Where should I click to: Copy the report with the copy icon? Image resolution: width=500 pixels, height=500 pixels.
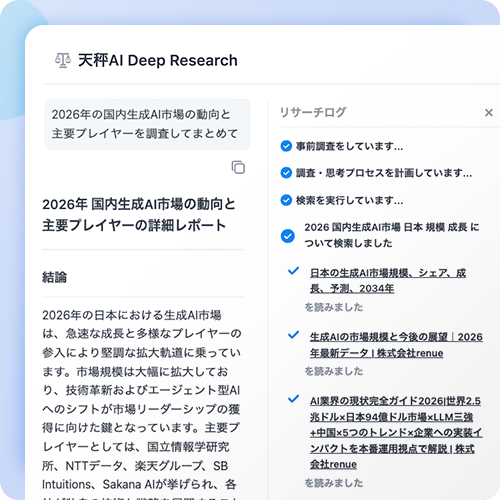238,167
